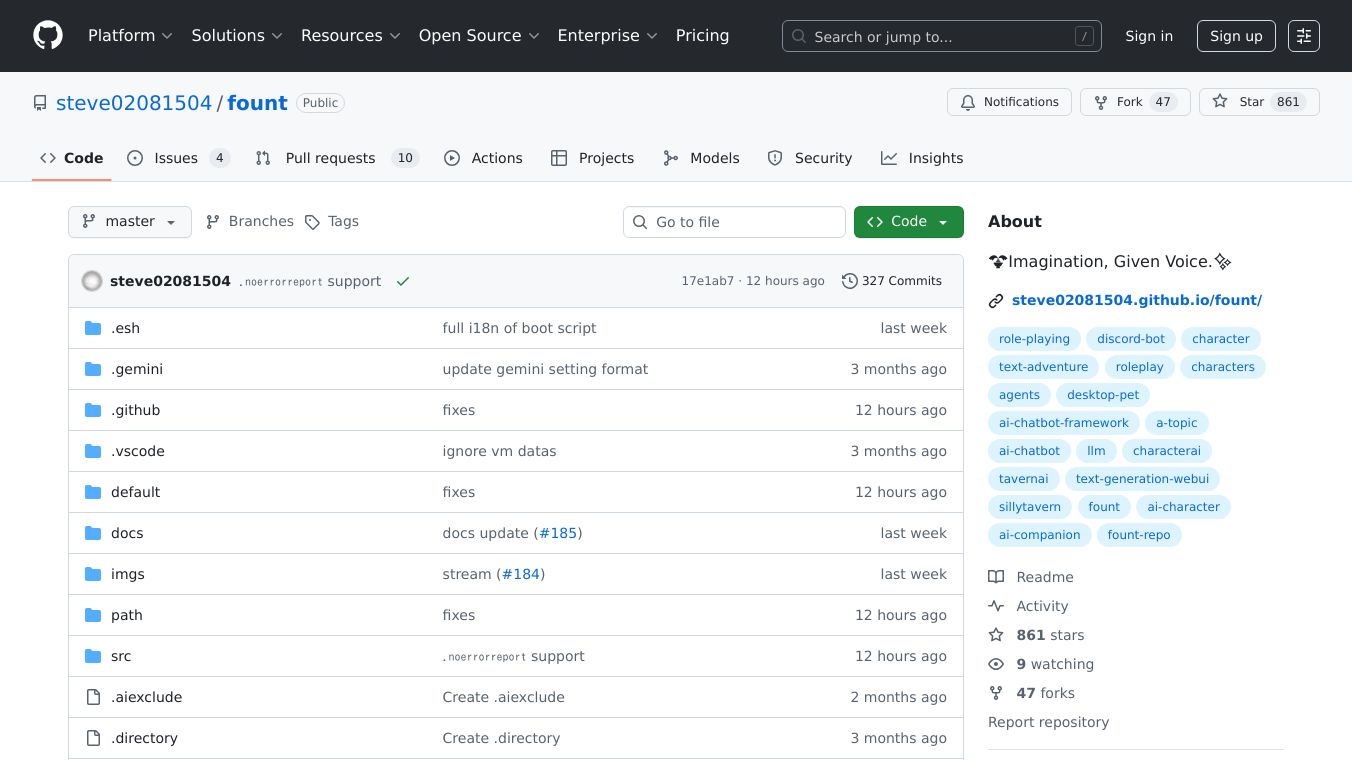Open the 327 Commits history
The image size is (1352, 760).
click(892, 281)
